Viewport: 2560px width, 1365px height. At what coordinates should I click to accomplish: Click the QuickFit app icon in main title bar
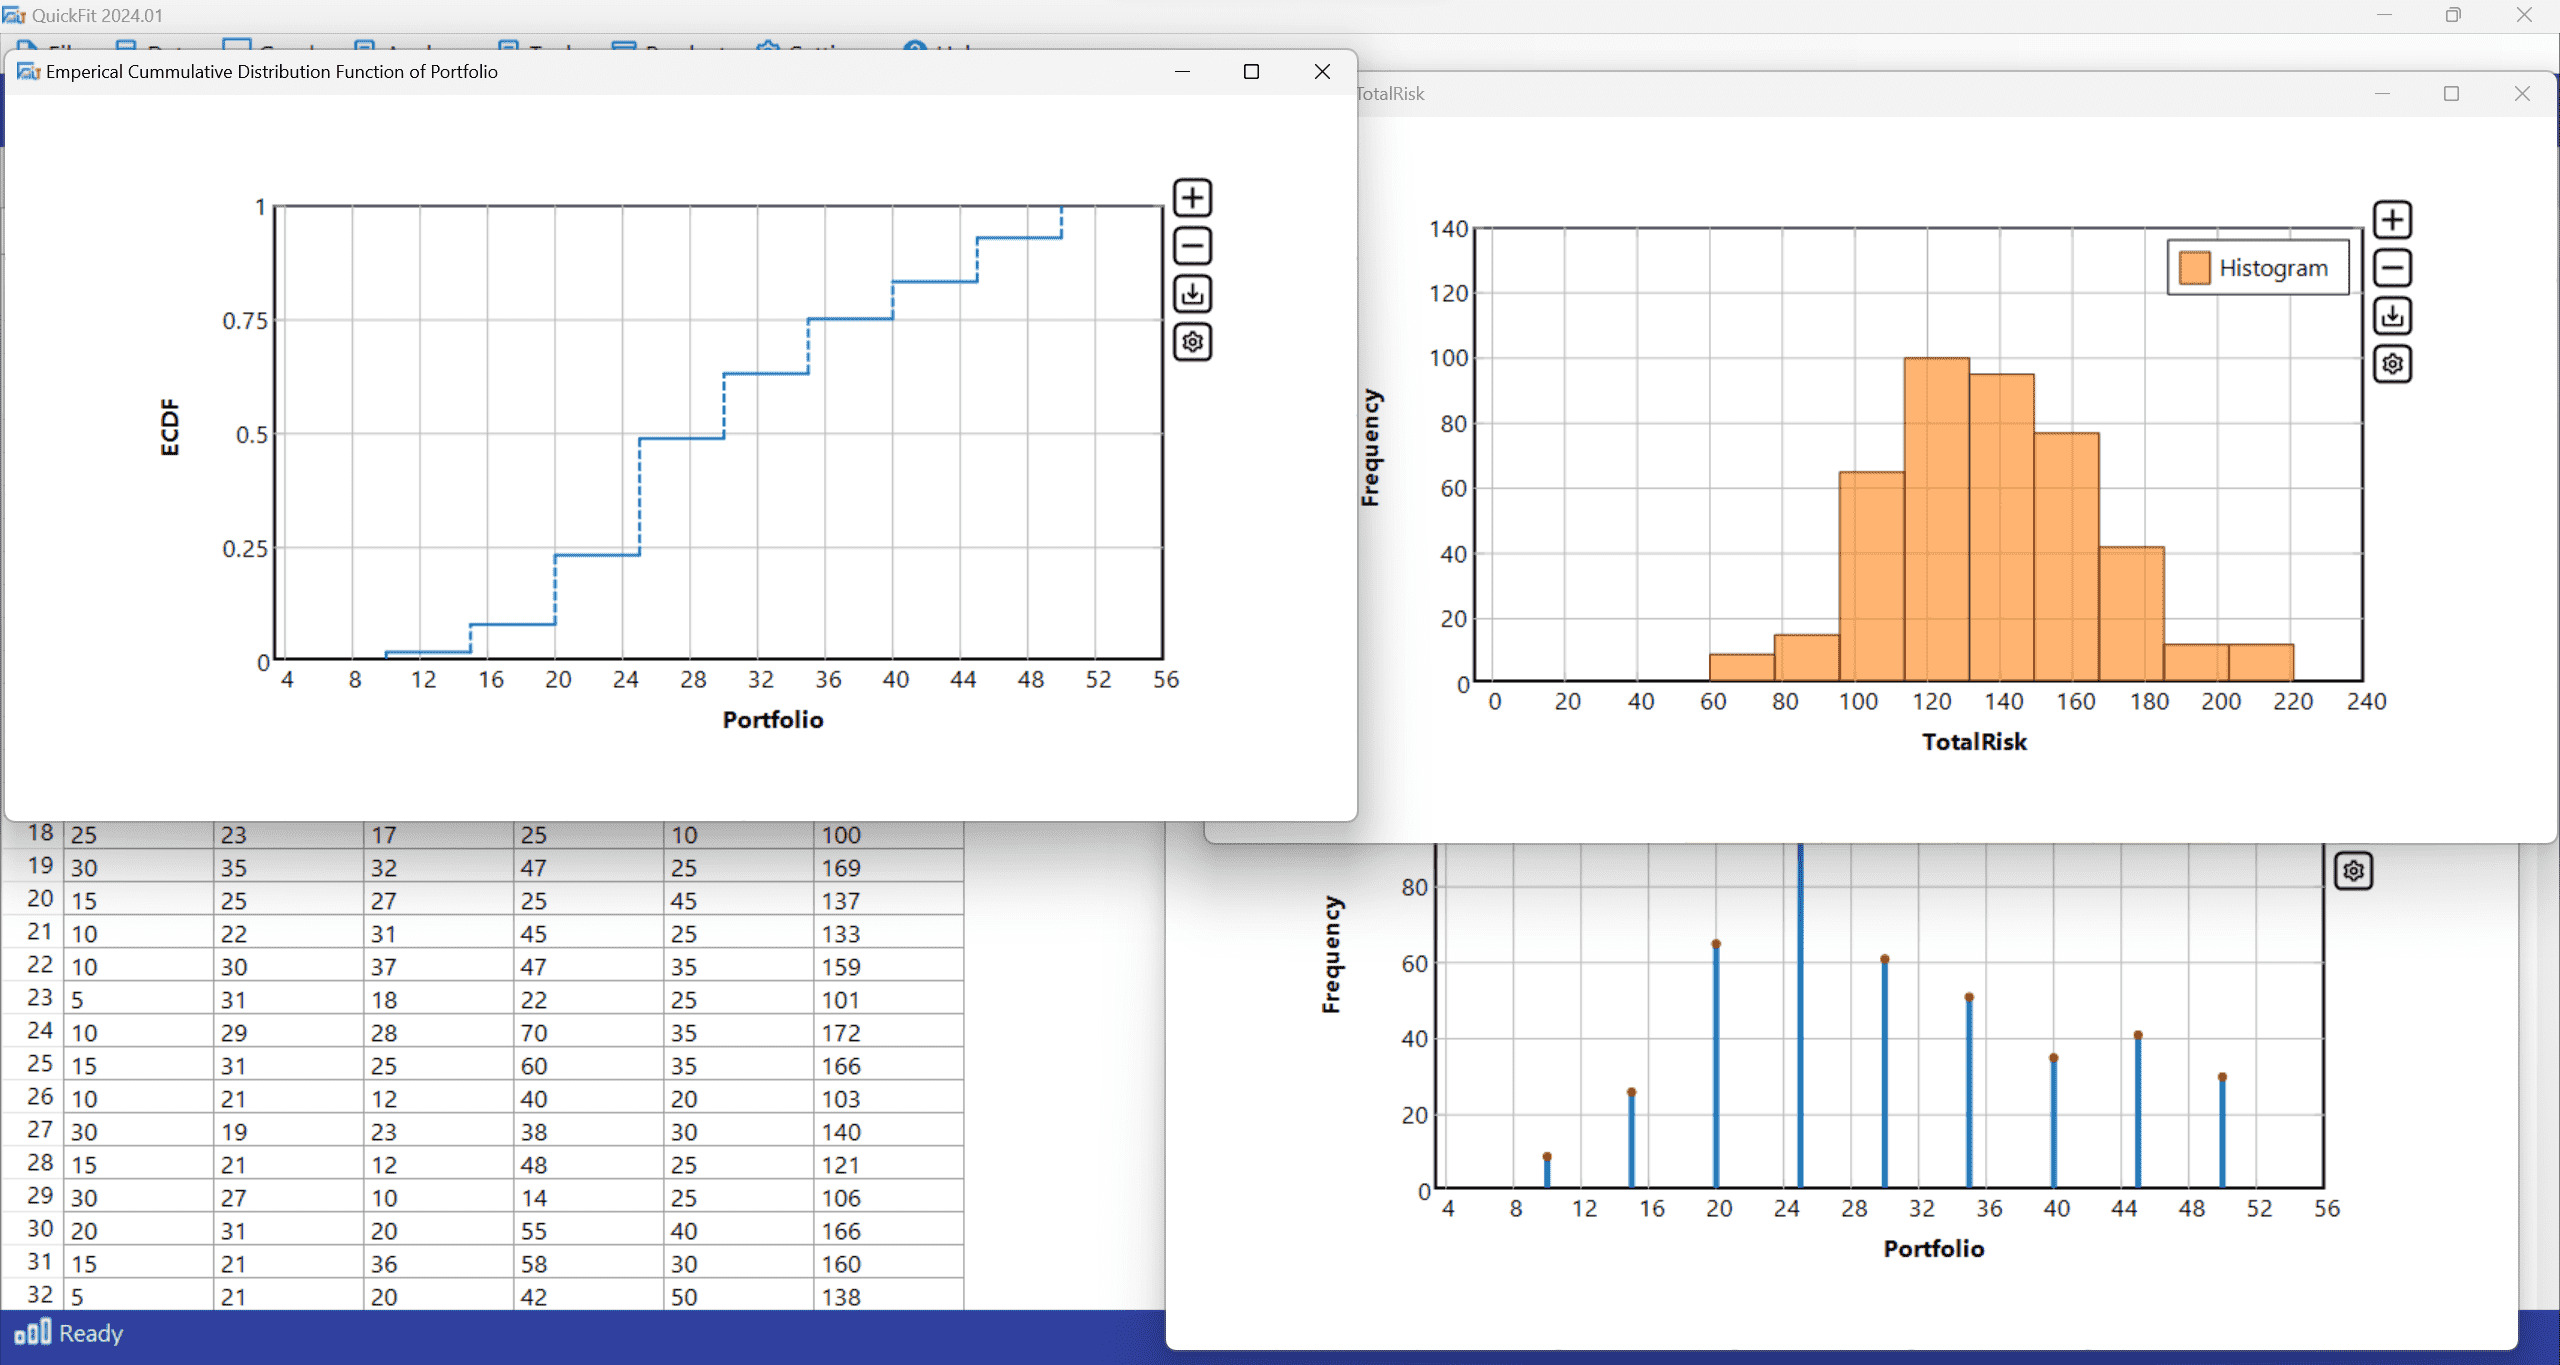[14, 15]
